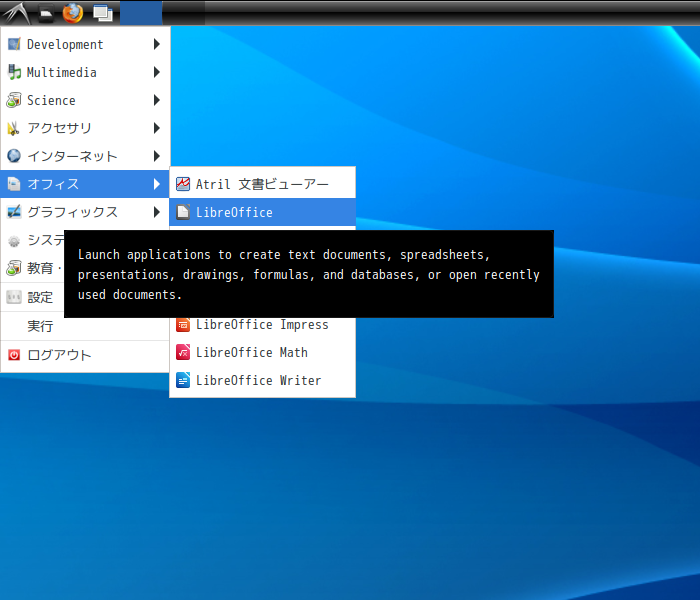Screen dimensions: 700x600
Task: Expand the インターネット submenu arrow
Action: pyautogui.click(x=156, y=156)
